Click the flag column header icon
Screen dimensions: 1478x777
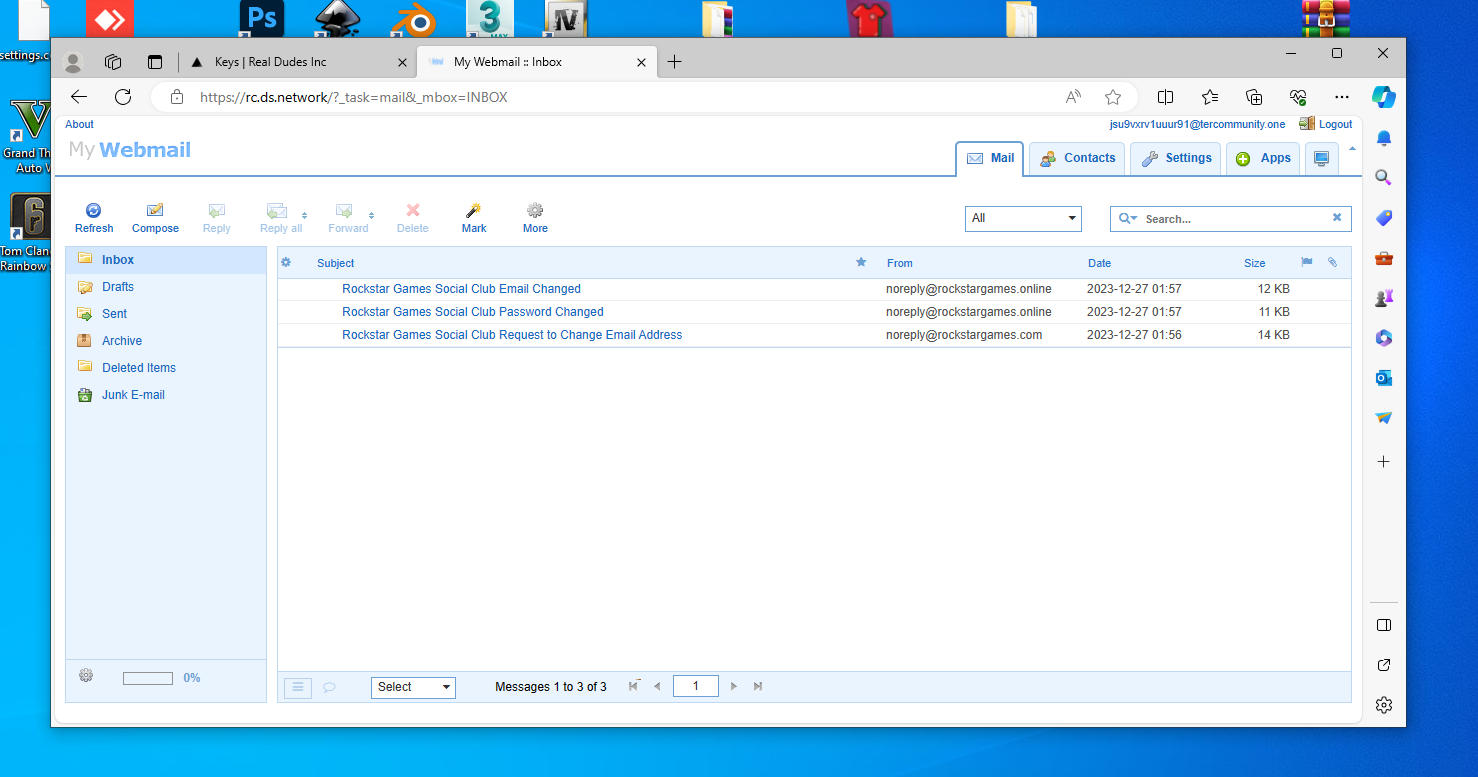click(1306, 263)
